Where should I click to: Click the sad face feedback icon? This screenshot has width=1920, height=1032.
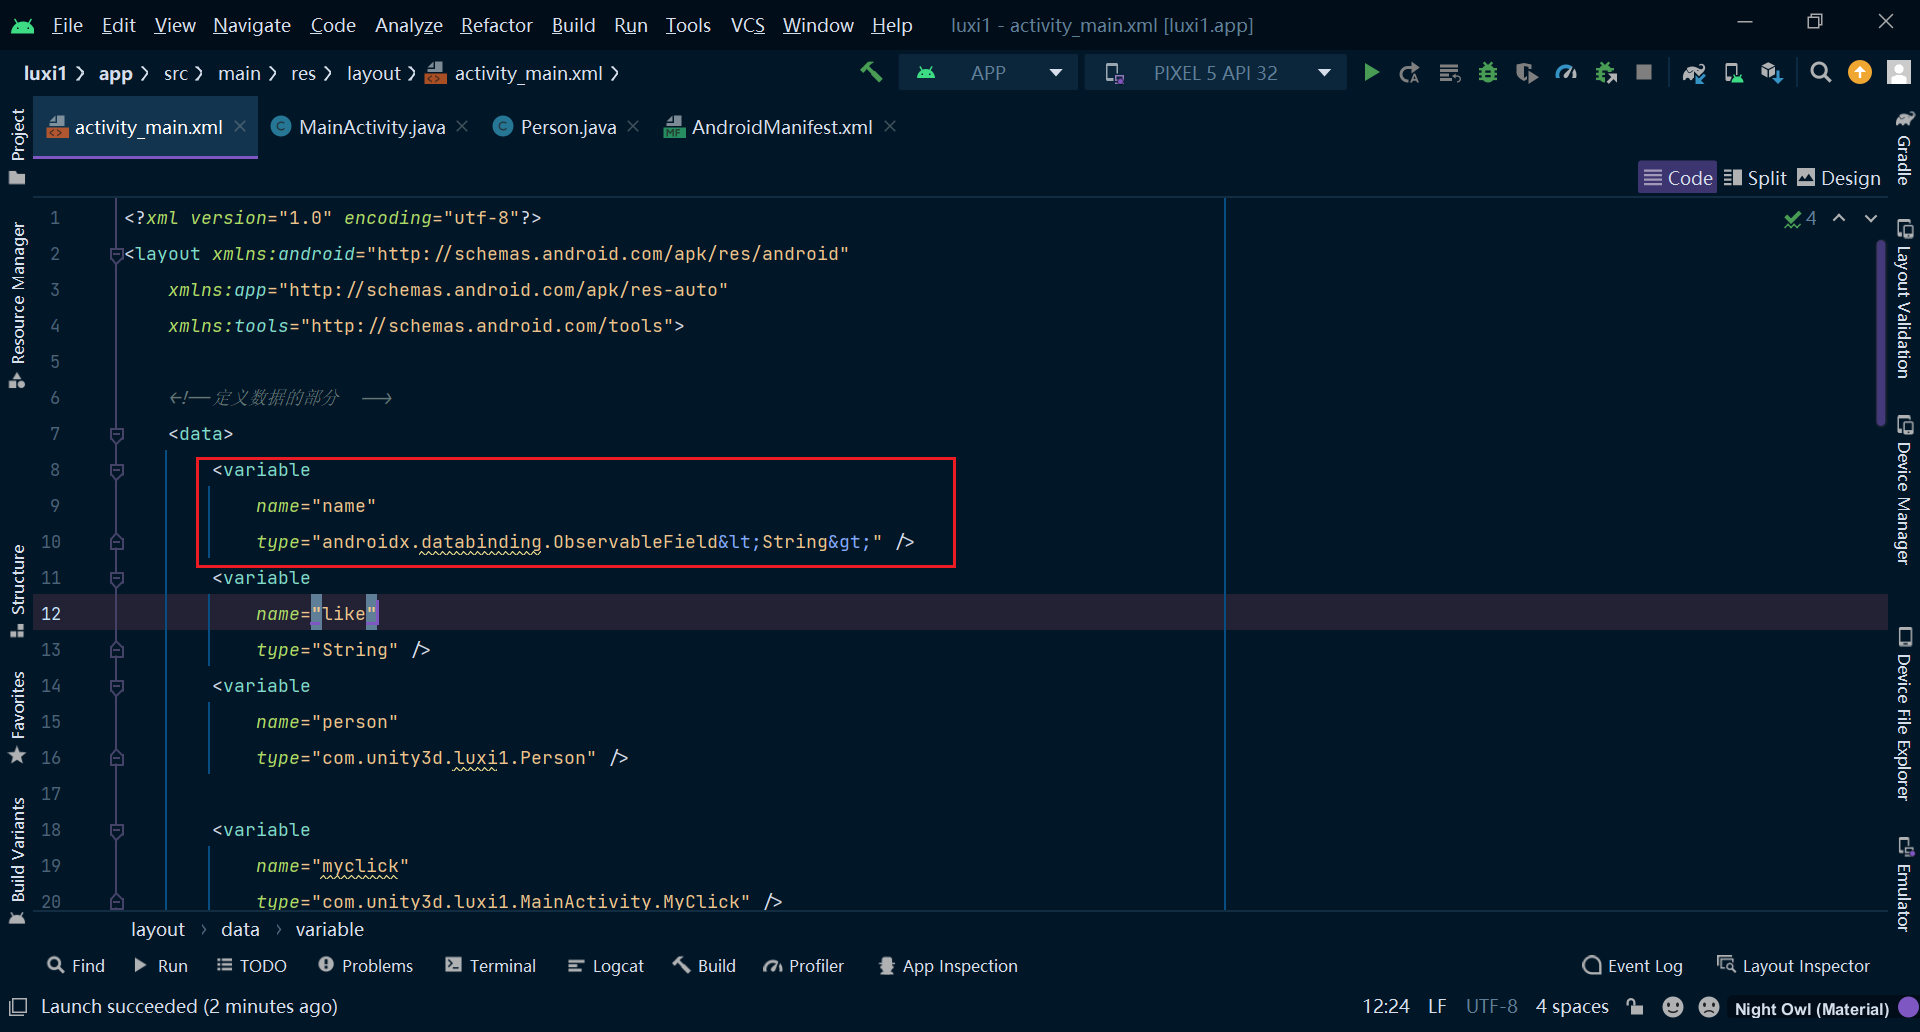point(1709,1007)
